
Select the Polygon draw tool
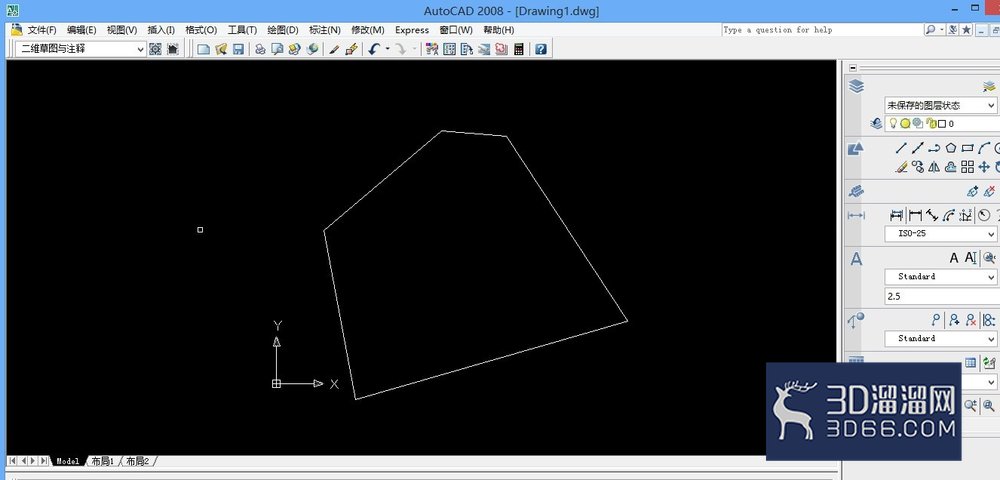[x=951, y=148]
